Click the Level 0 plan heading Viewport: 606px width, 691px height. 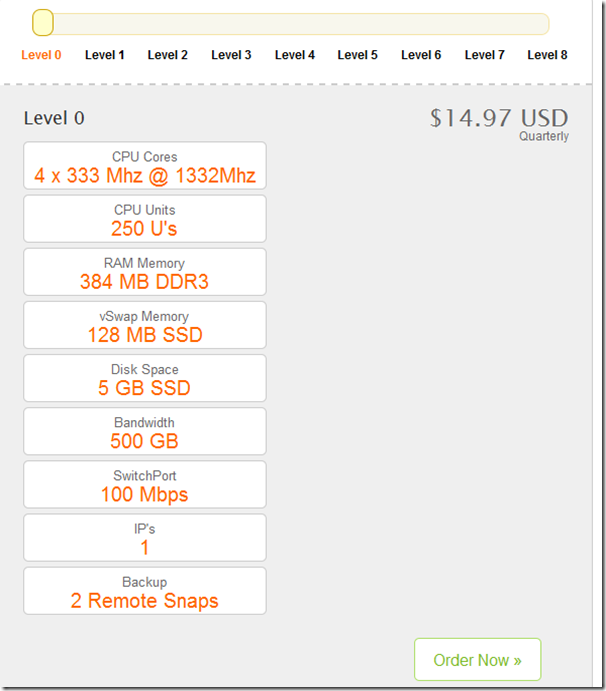click(54, 118)
